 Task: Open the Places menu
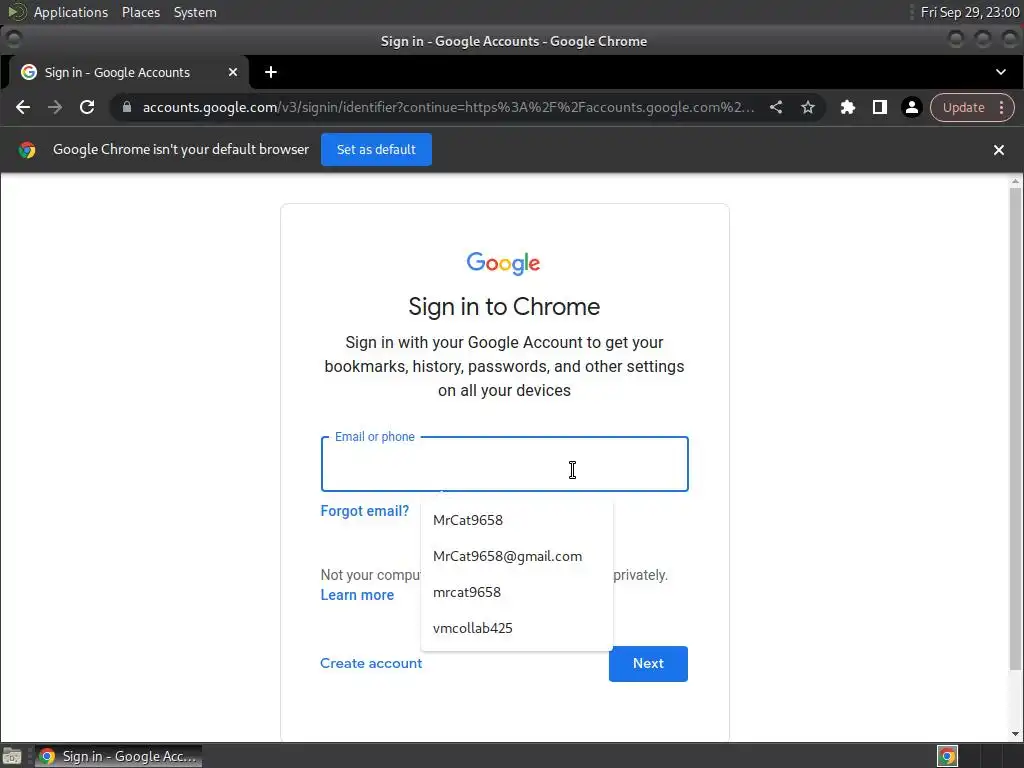[x=140, y=12]
